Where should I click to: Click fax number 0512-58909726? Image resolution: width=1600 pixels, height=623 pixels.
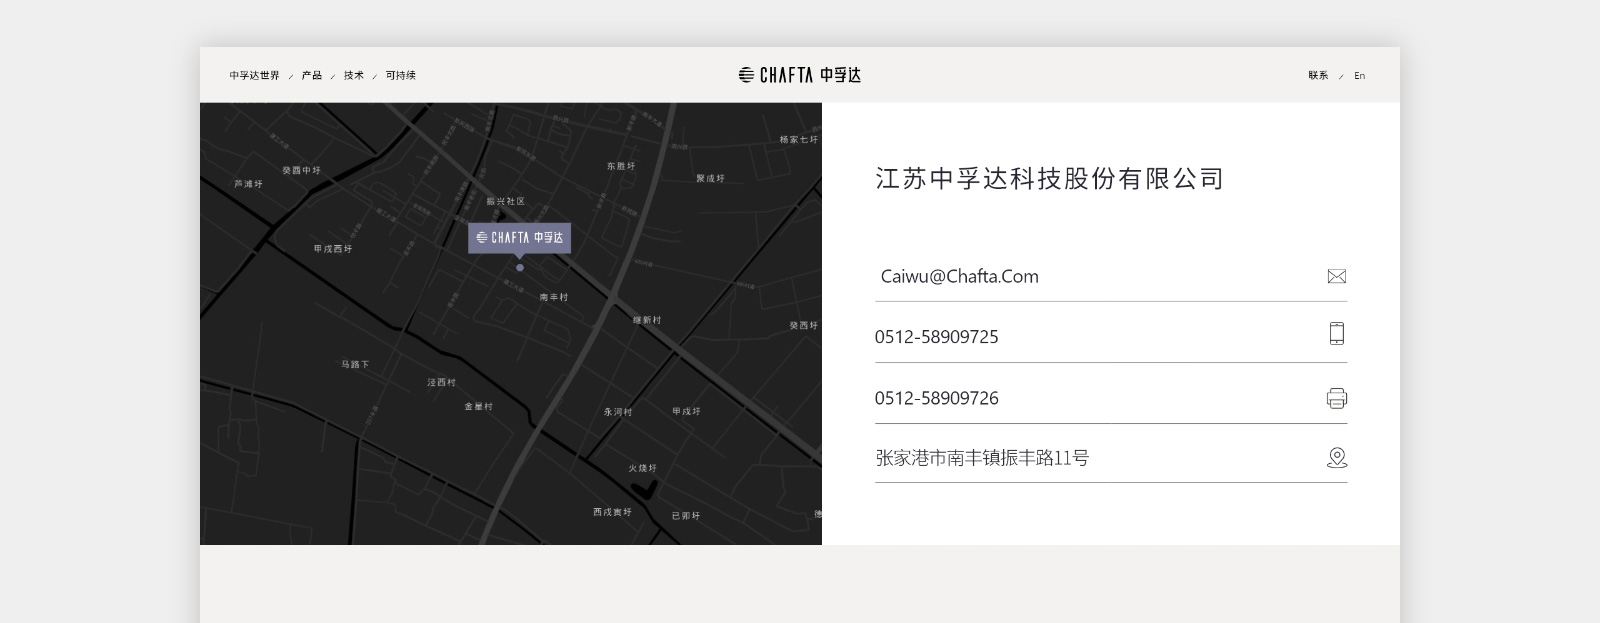tap(936, 398)
